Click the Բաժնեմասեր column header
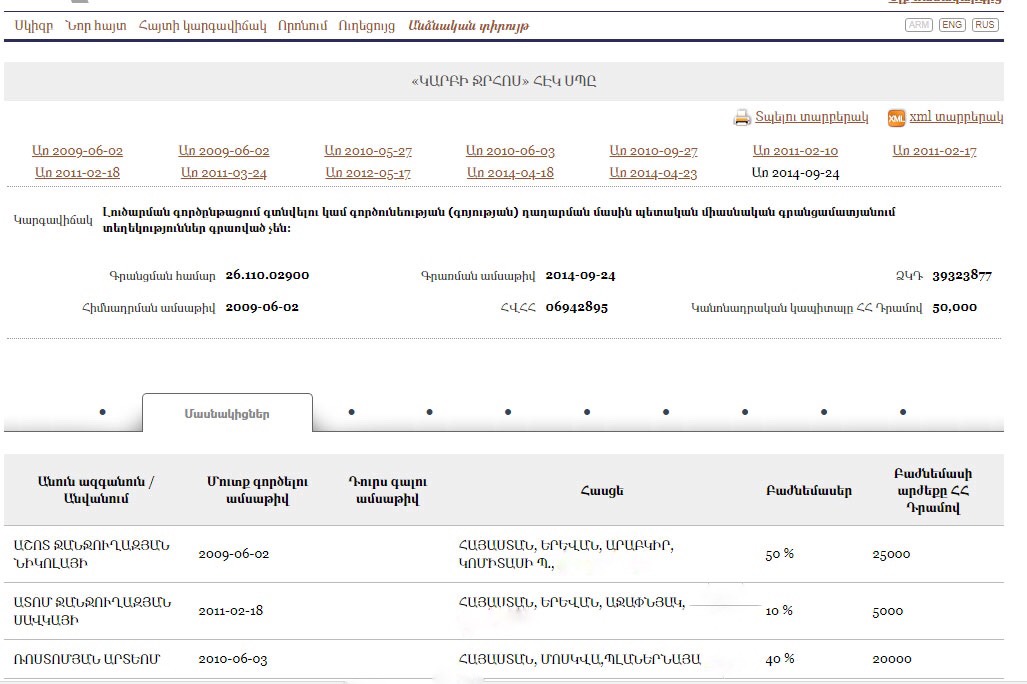This screenshot has width=1027, height=684. pos(809,491)
